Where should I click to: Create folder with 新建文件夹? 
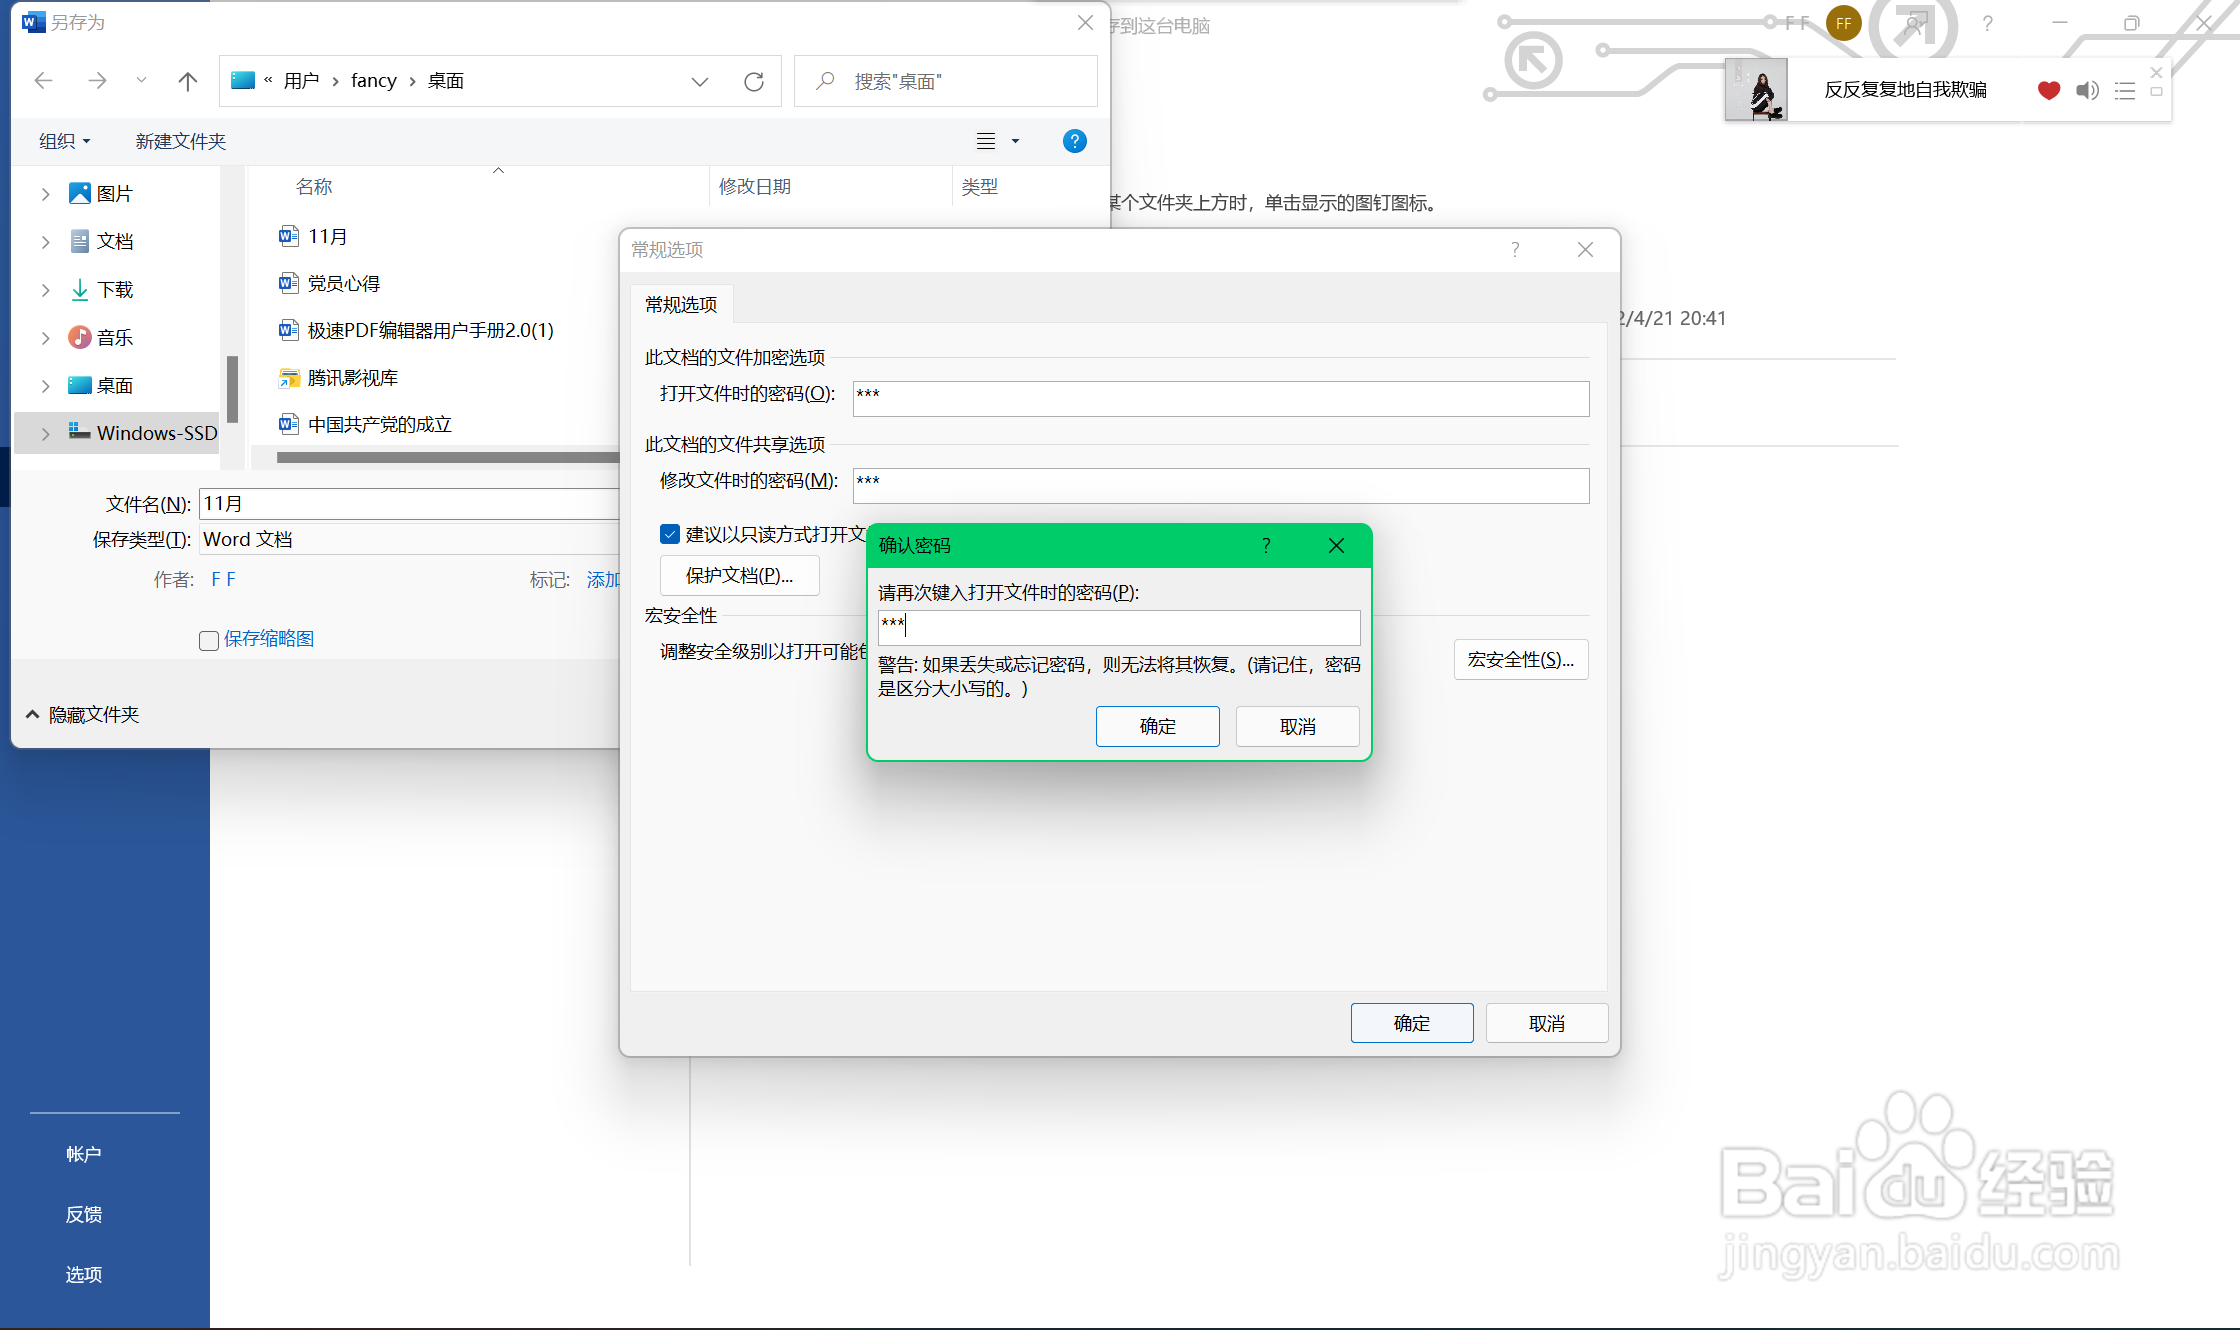(x=181, y=141)
